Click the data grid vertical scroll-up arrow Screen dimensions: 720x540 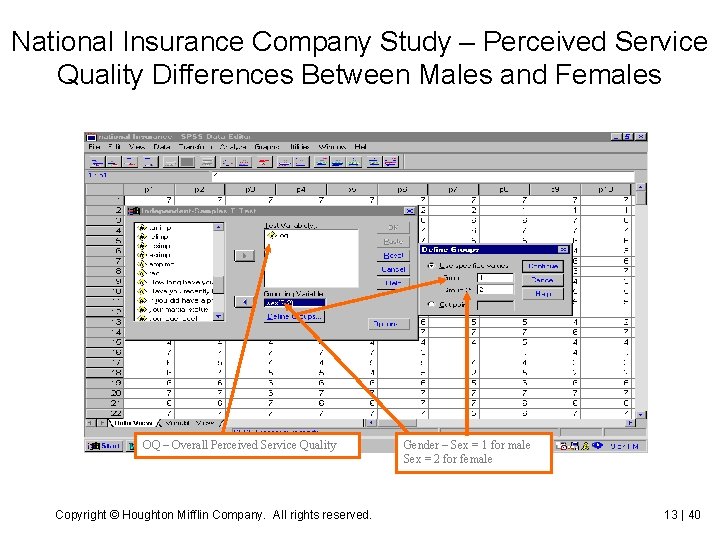[x=641, y=187]
